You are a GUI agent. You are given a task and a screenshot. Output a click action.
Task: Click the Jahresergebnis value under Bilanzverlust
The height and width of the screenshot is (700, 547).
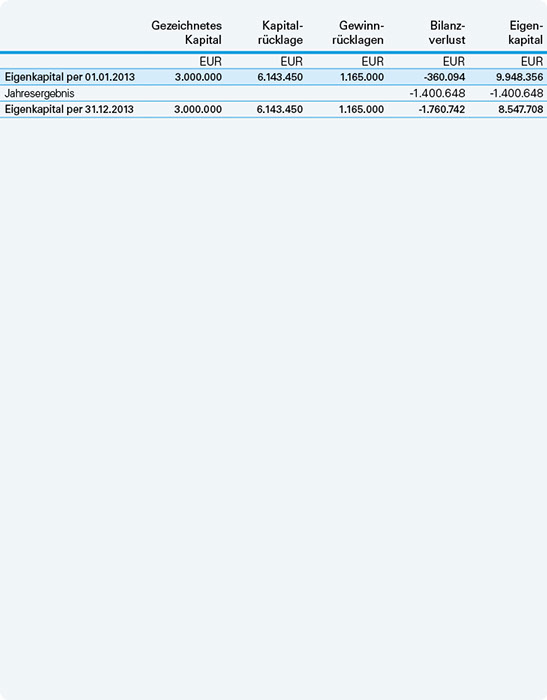(x=437, y=93)
